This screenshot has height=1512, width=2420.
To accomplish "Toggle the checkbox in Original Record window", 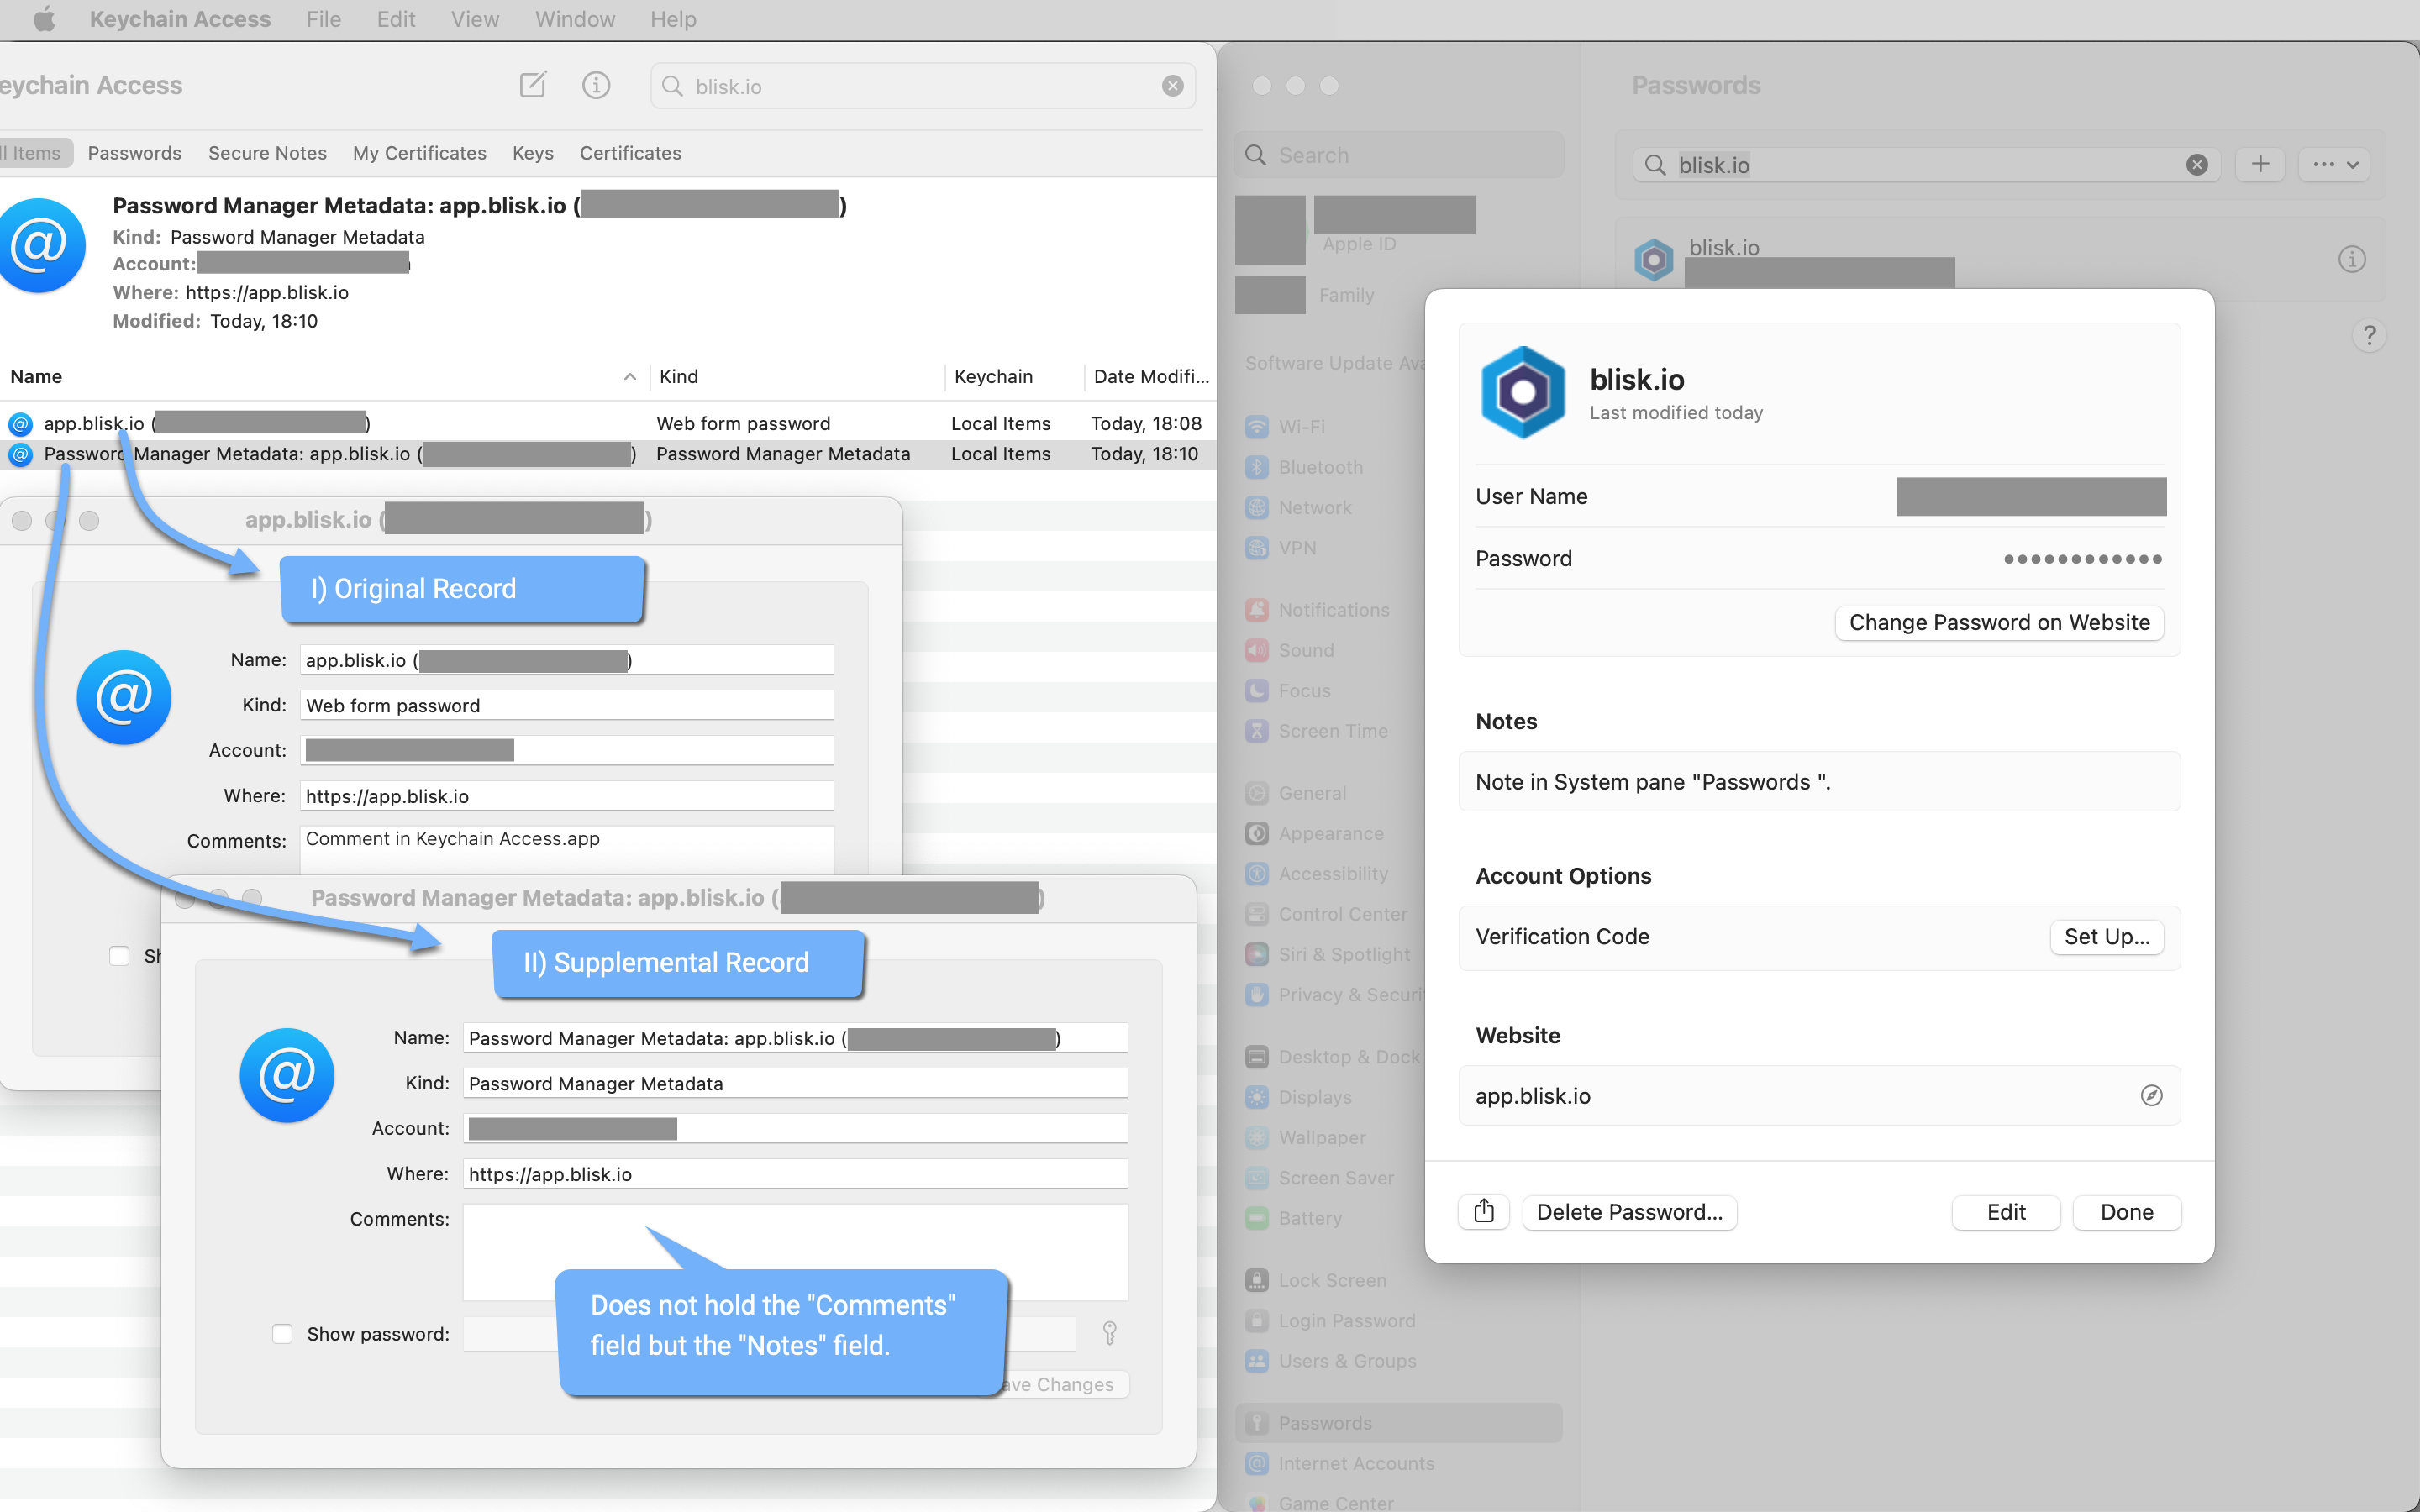I will (x=119, y=956).
